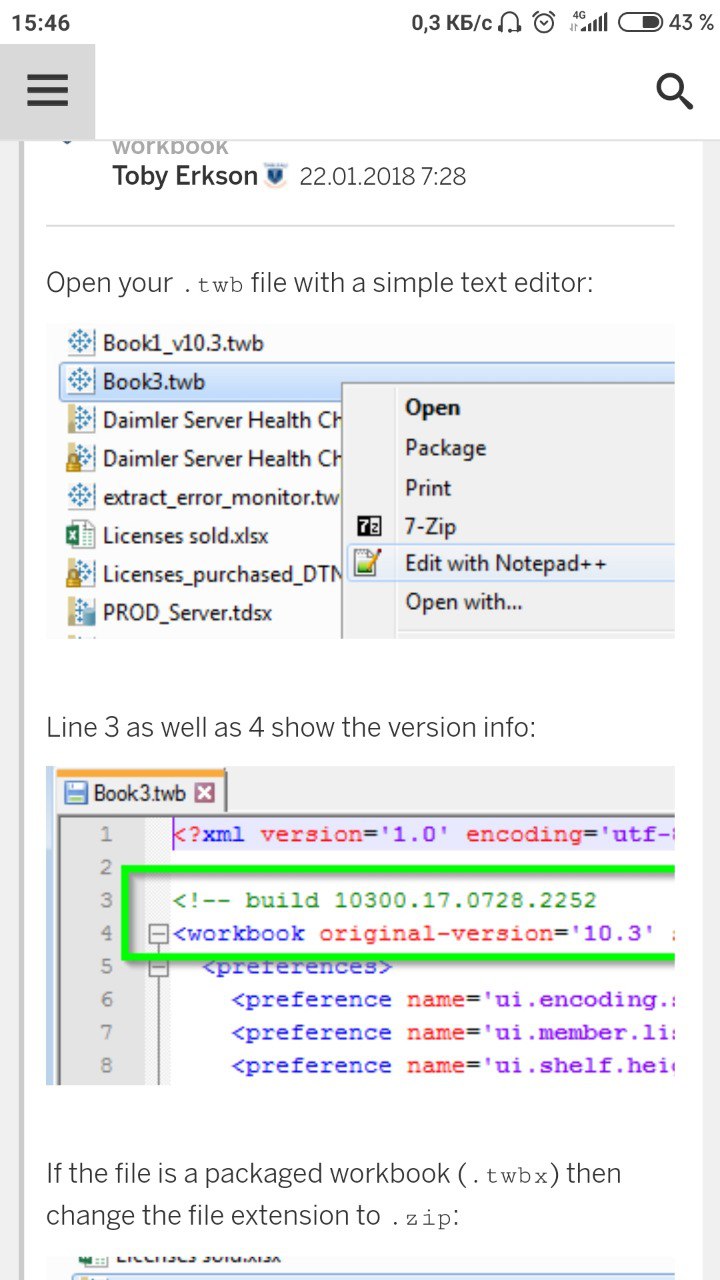This screenshot has width=720, height=1280.
Task: Tap the 'If the file is a packaged workbook' paragraph
Action: coord(334,1194)
